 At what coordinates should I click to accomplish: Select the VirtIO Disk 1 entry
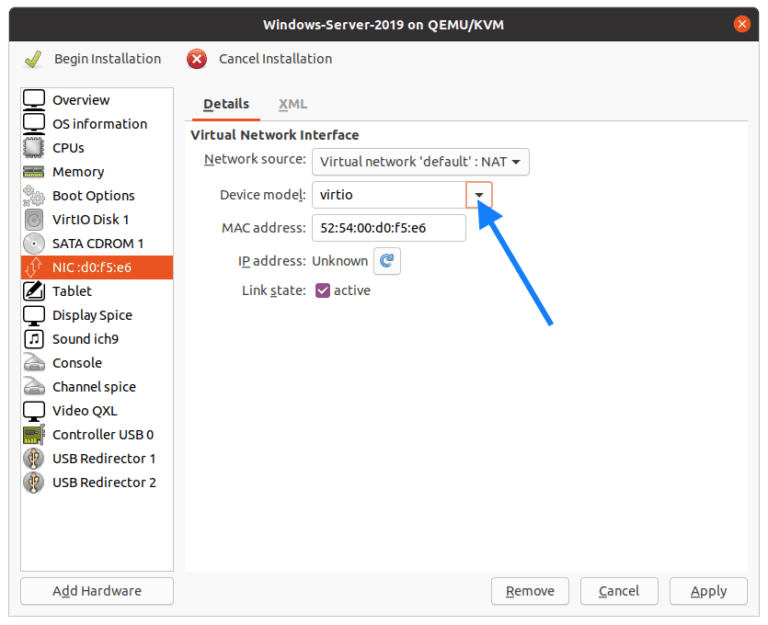tap(97, 219)
